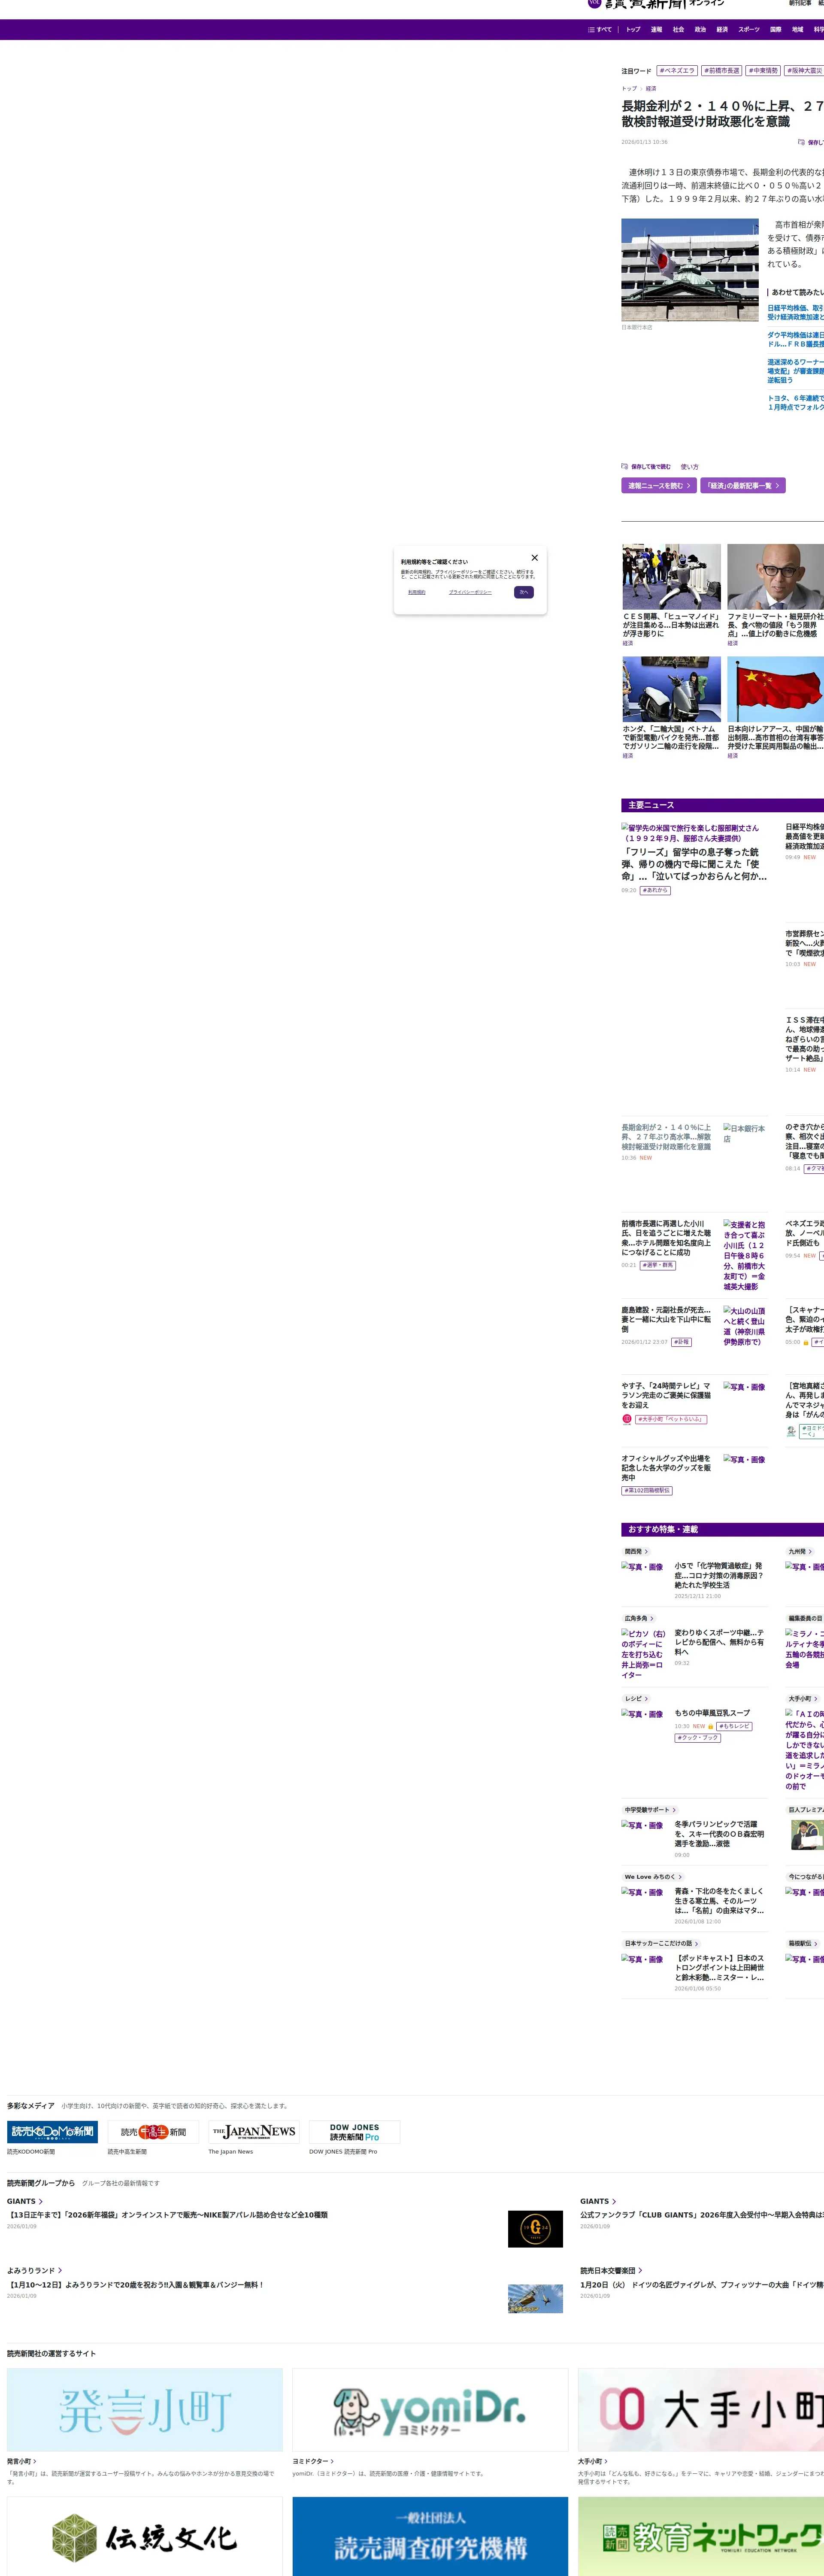The width and height of the screenshot is (824, 2576).
Task: Click the YOL logo icon
Action: tap(594, 3)
